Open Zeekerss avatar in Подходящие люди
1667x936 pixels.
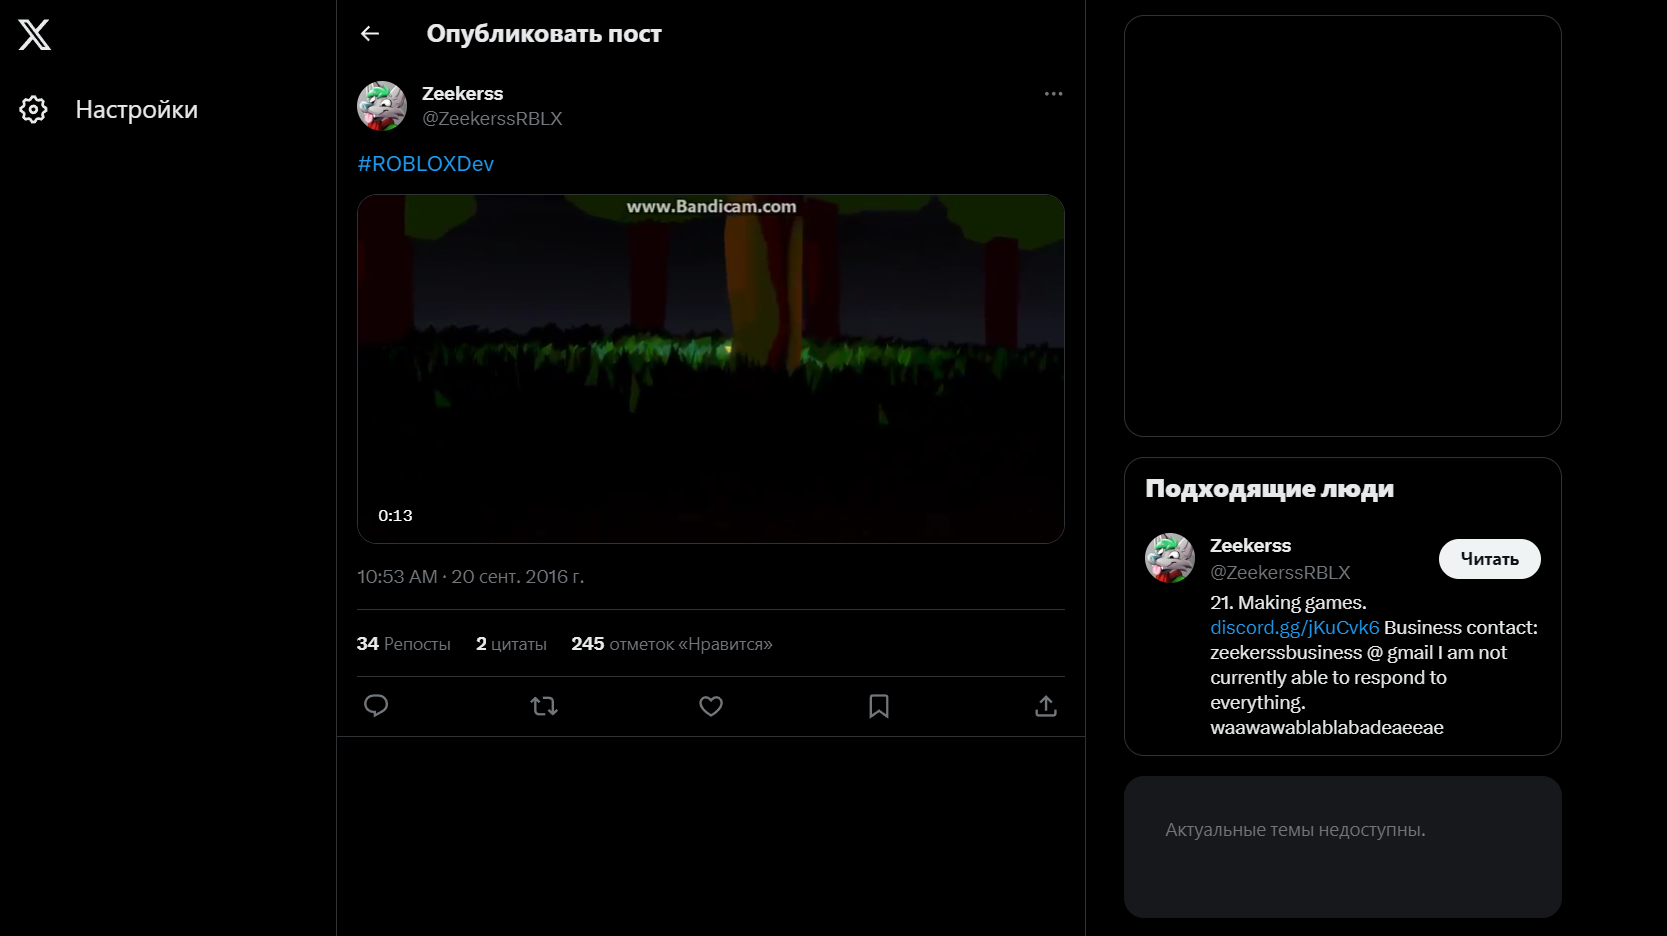click(1170, 558)
